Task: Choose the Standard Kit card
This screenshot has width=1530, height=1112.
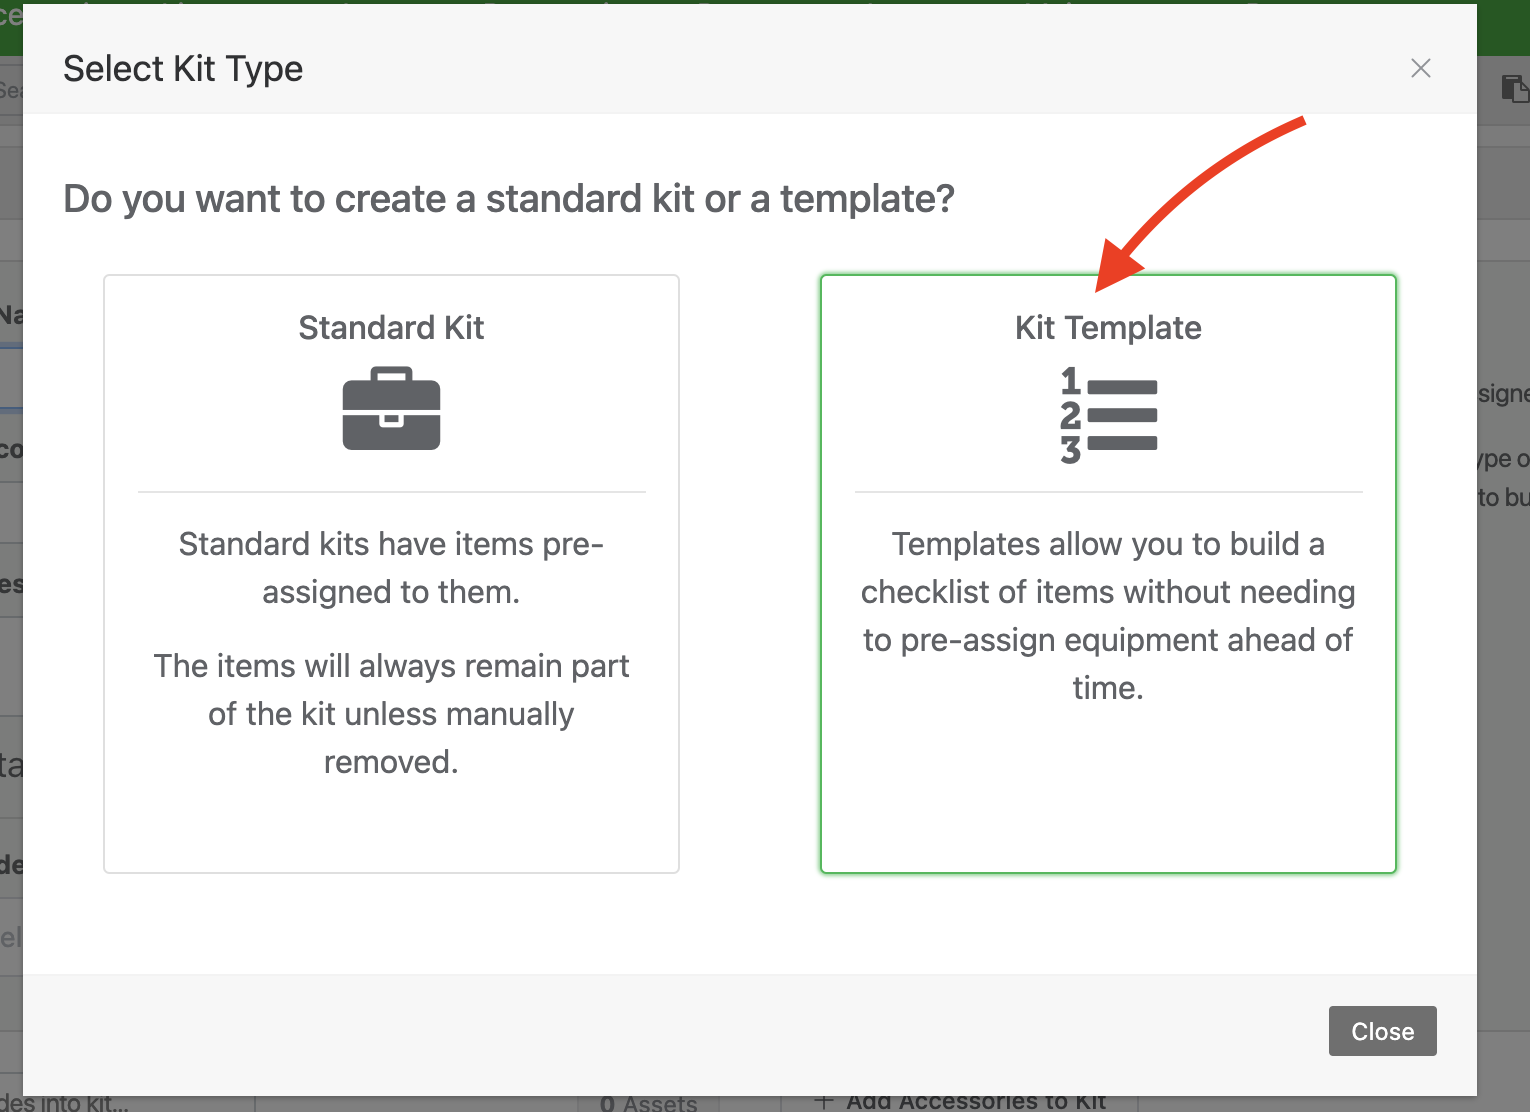Action: point(391,574)
